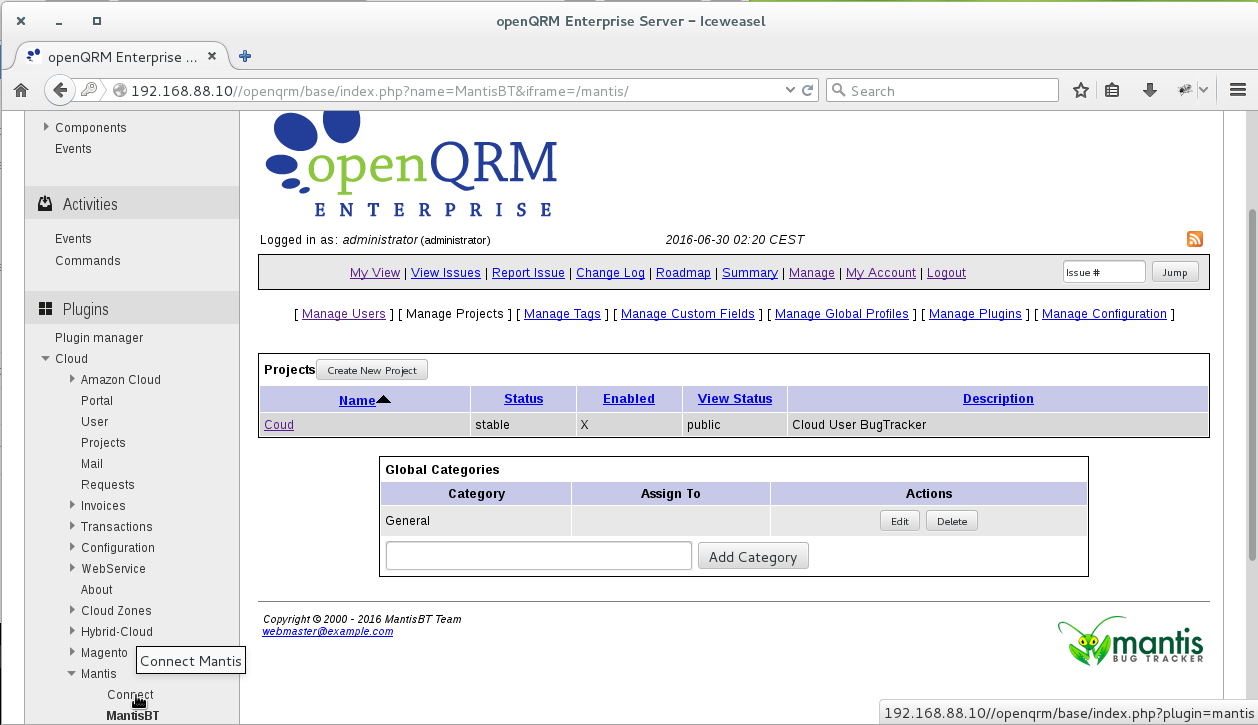Focus the new category name field
1258x725 pixels.
[x=539, y=556]
